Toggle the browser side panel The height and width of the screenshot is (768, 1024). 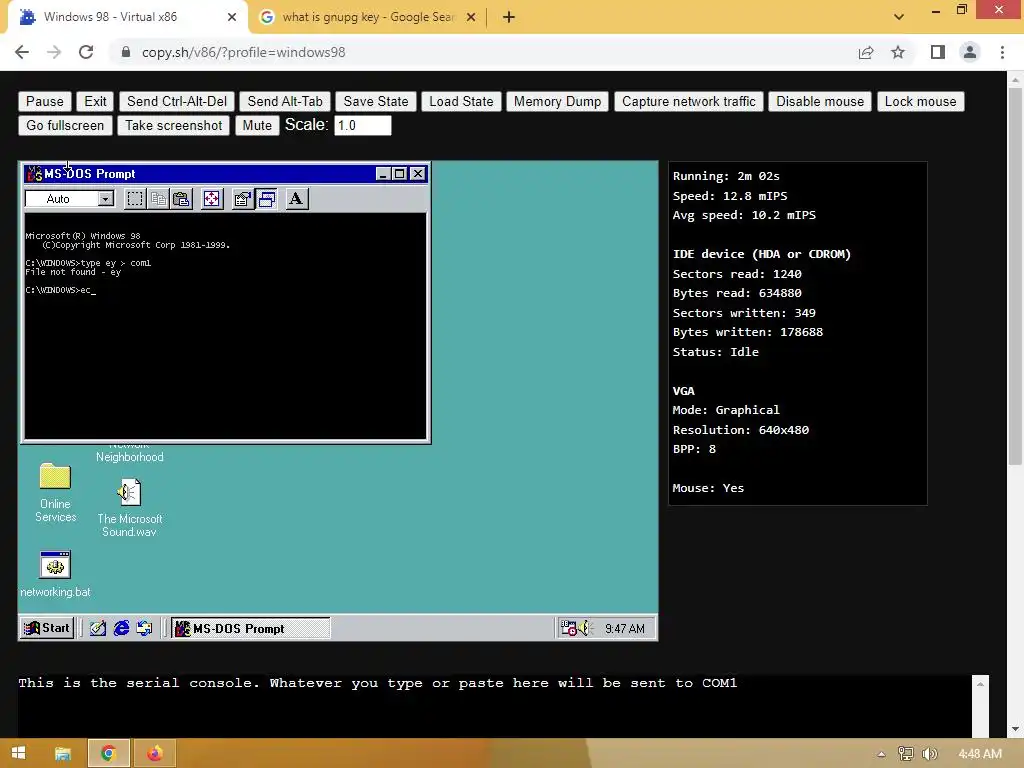[x=938, y=52]
